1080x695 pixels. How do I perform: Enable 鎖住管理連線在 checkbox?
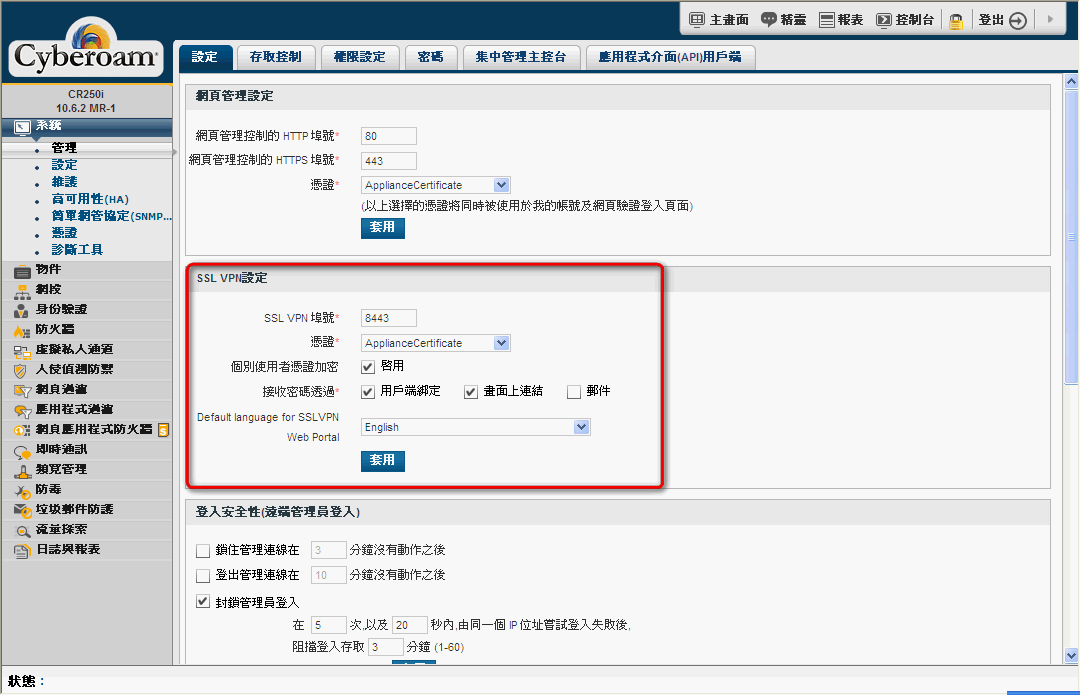tap(202, 550)
